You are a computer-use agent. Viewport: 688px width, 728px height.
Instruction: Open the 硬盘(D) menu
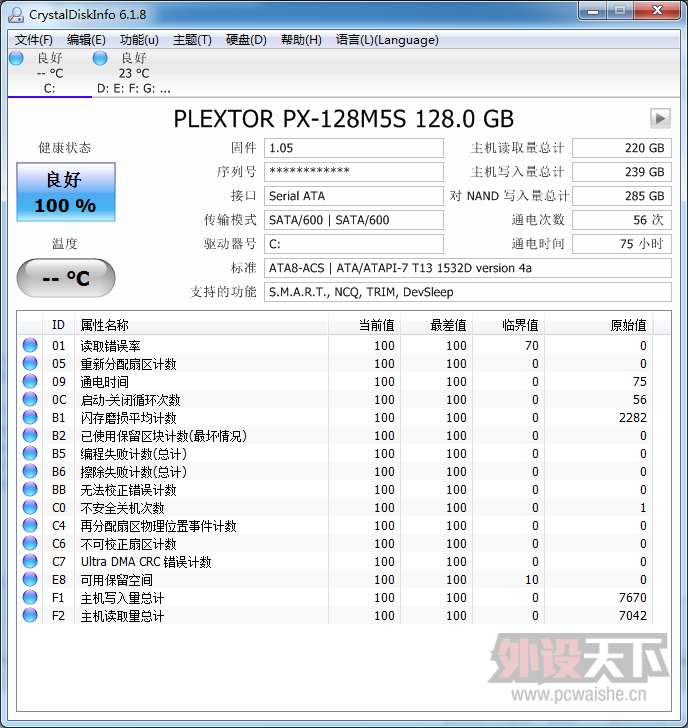pos(246,40)
